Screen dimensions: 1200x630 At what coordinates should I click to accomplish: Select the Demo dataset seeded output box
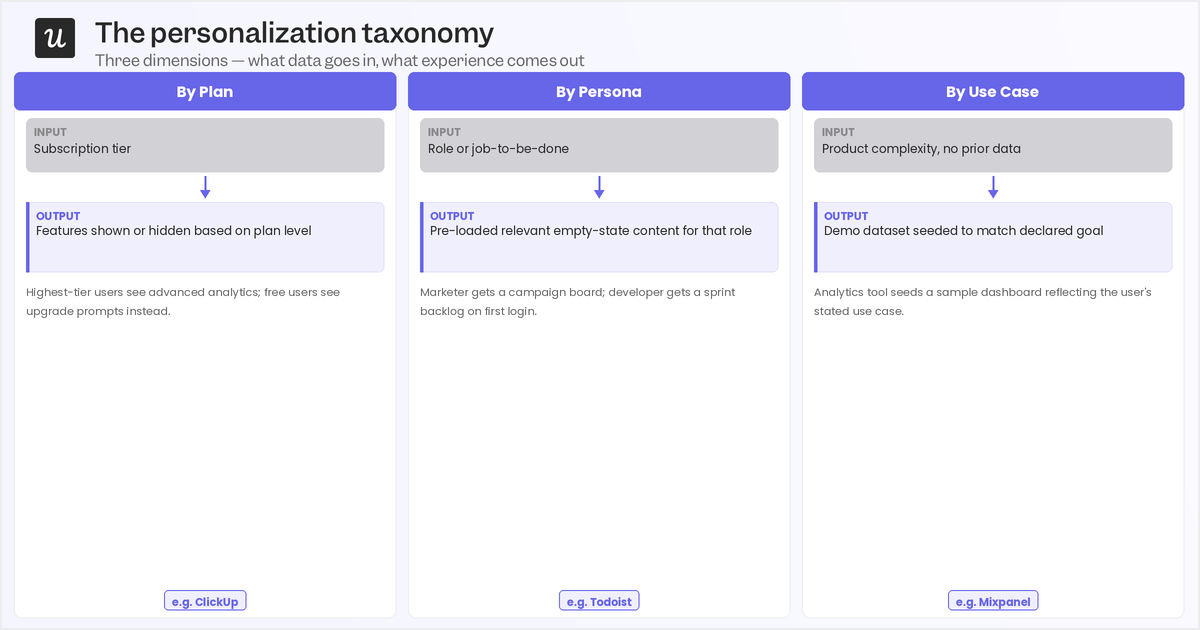993,237
